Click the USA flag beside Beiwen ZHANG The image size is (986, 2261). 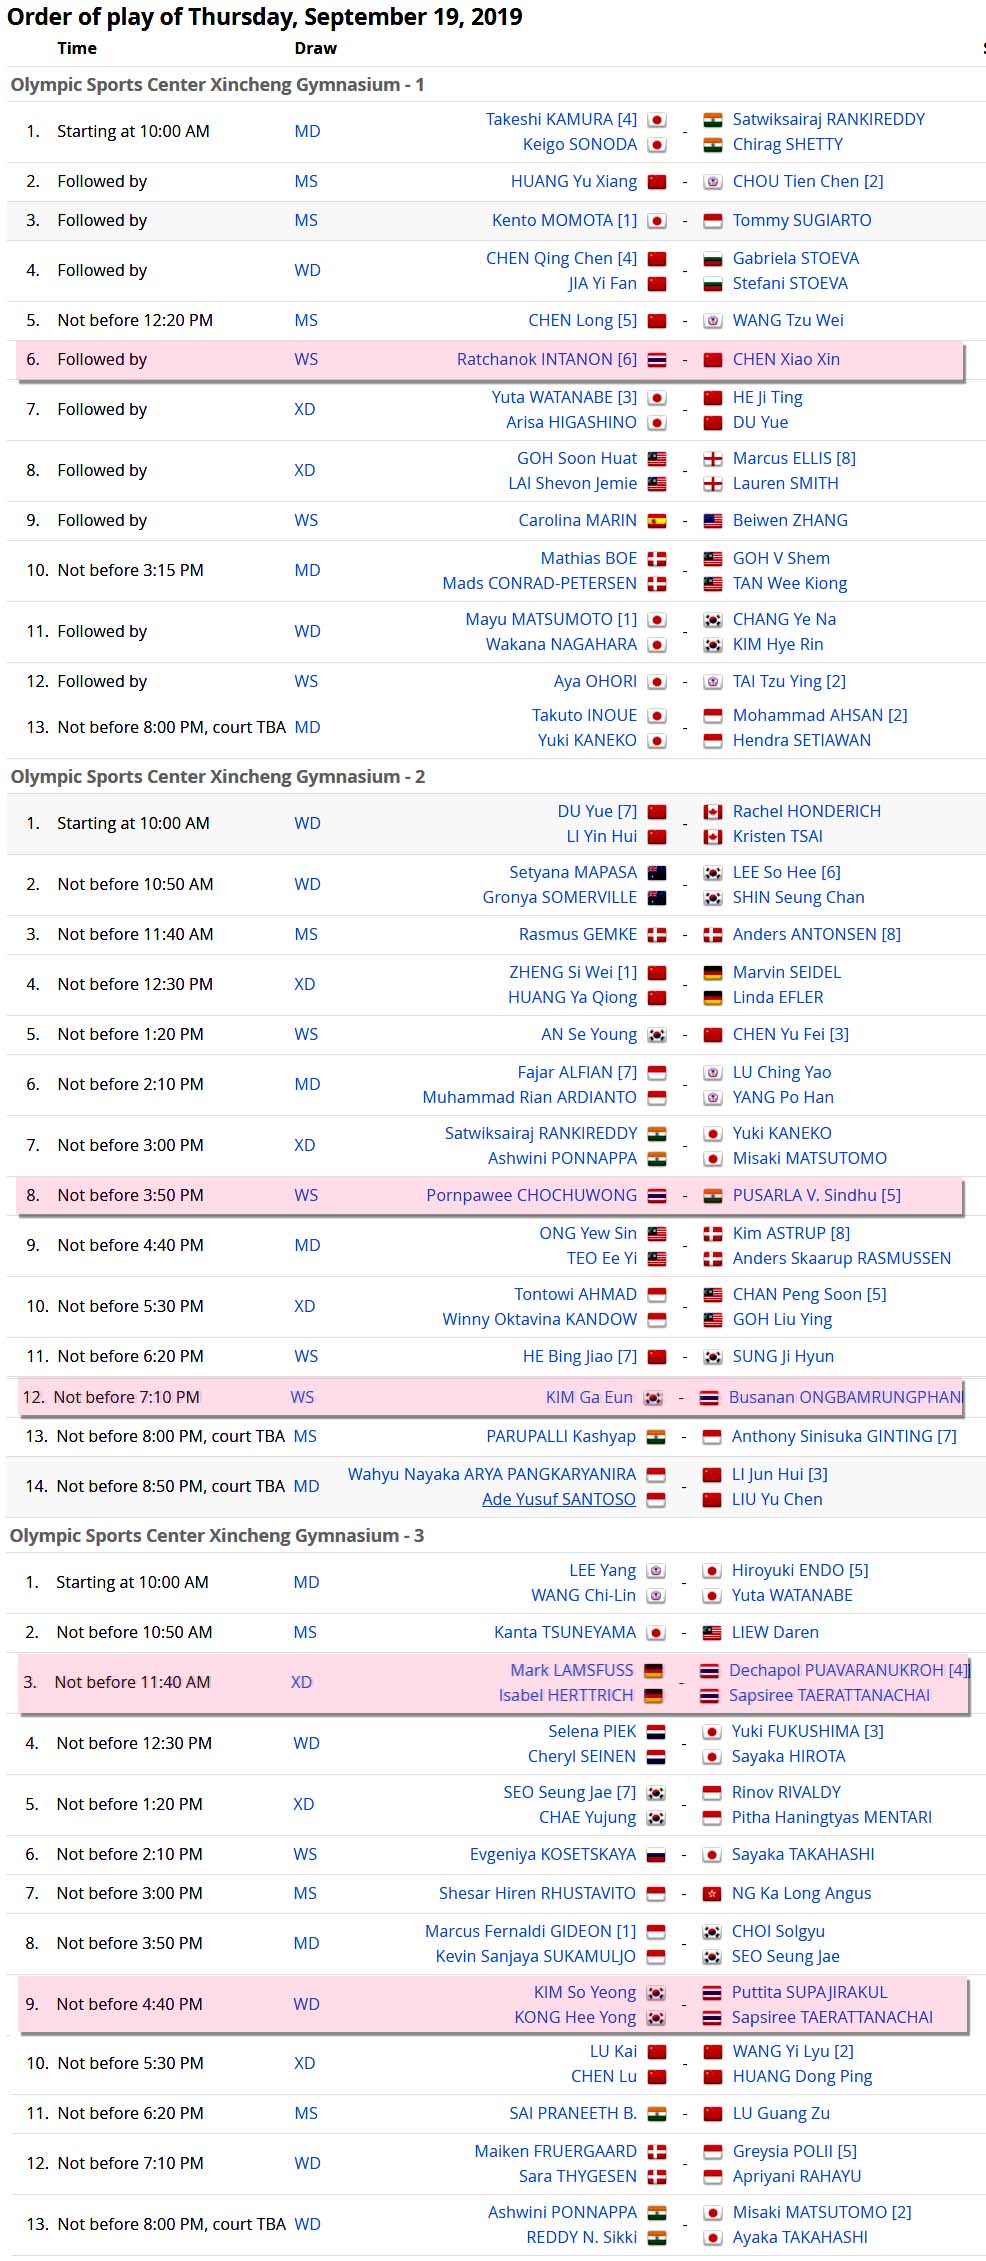click(x=713, y=521)
